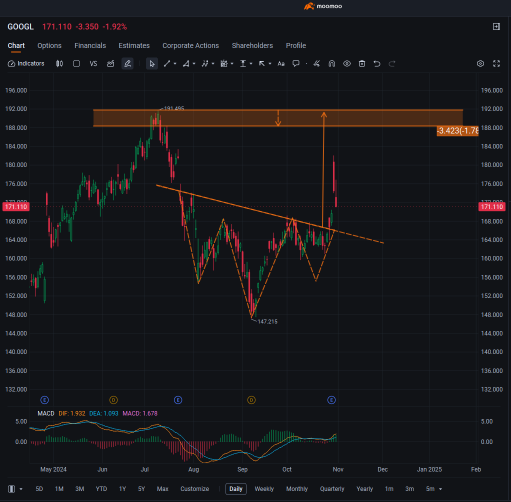Expand the arrow tool options
The image size is (511, 502).
tap(270, 64)
